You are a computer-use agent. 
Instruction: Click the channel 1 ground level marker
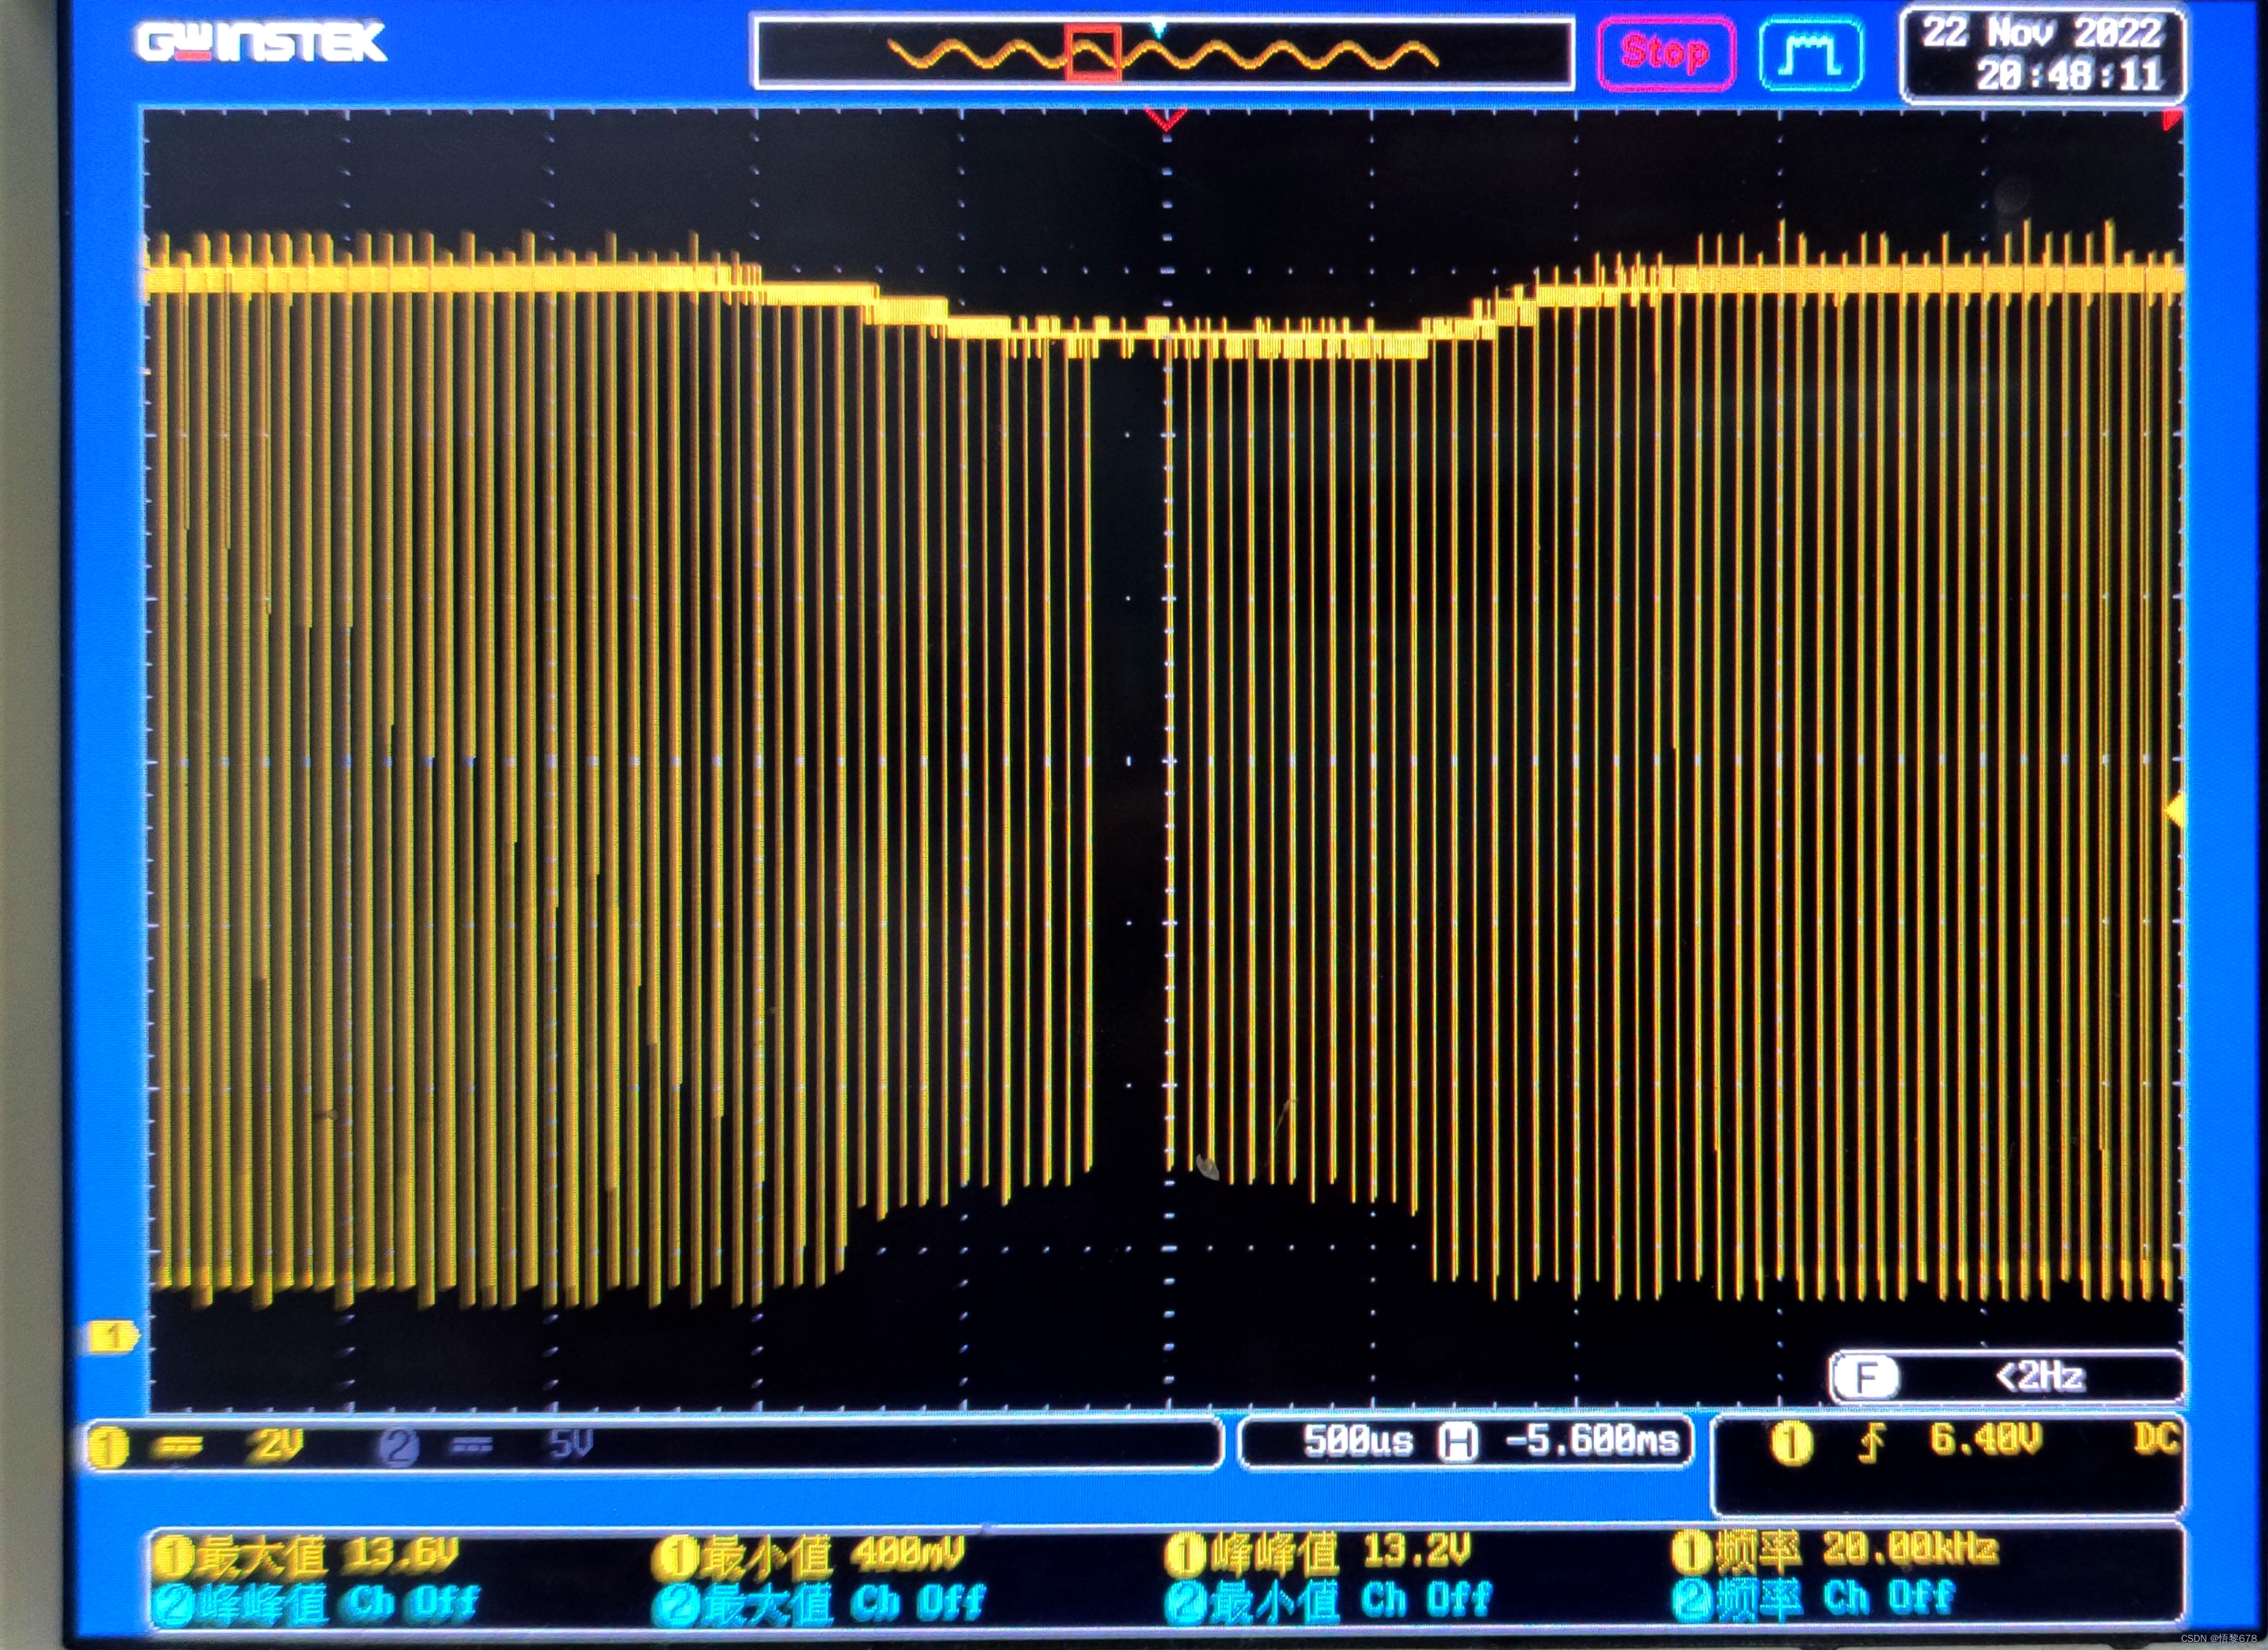pyautogui.click(x=112, y=1337)
